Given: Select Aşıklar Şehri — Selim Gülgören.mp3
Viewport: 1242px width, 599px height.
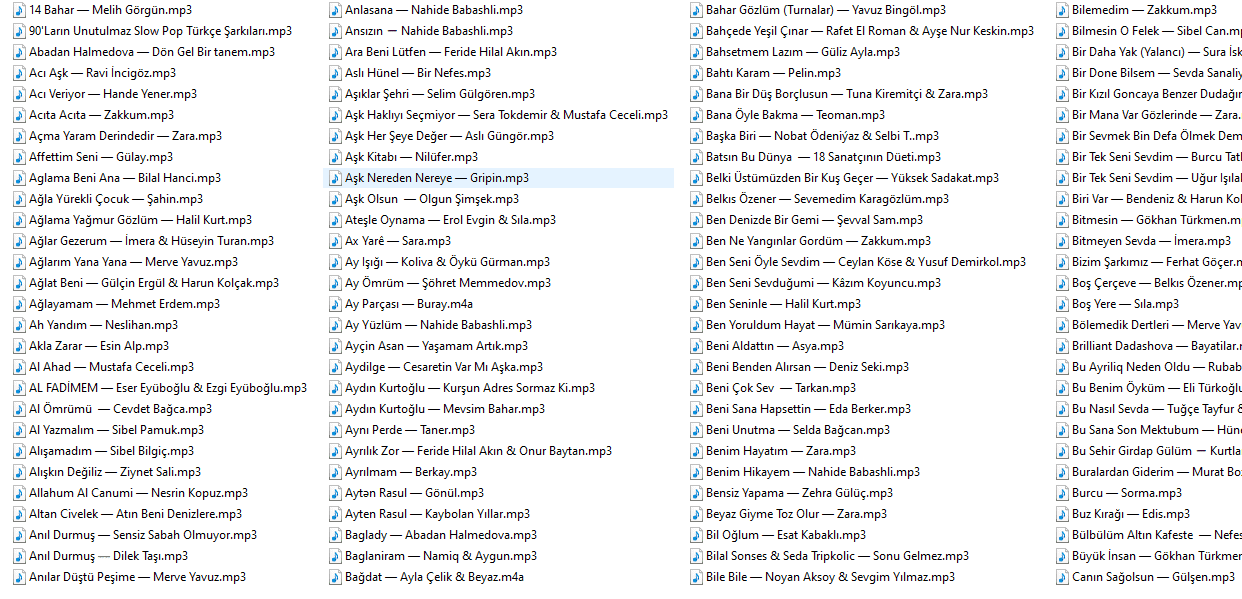Looking at the screenshot, I should click(x=440, y=94).
